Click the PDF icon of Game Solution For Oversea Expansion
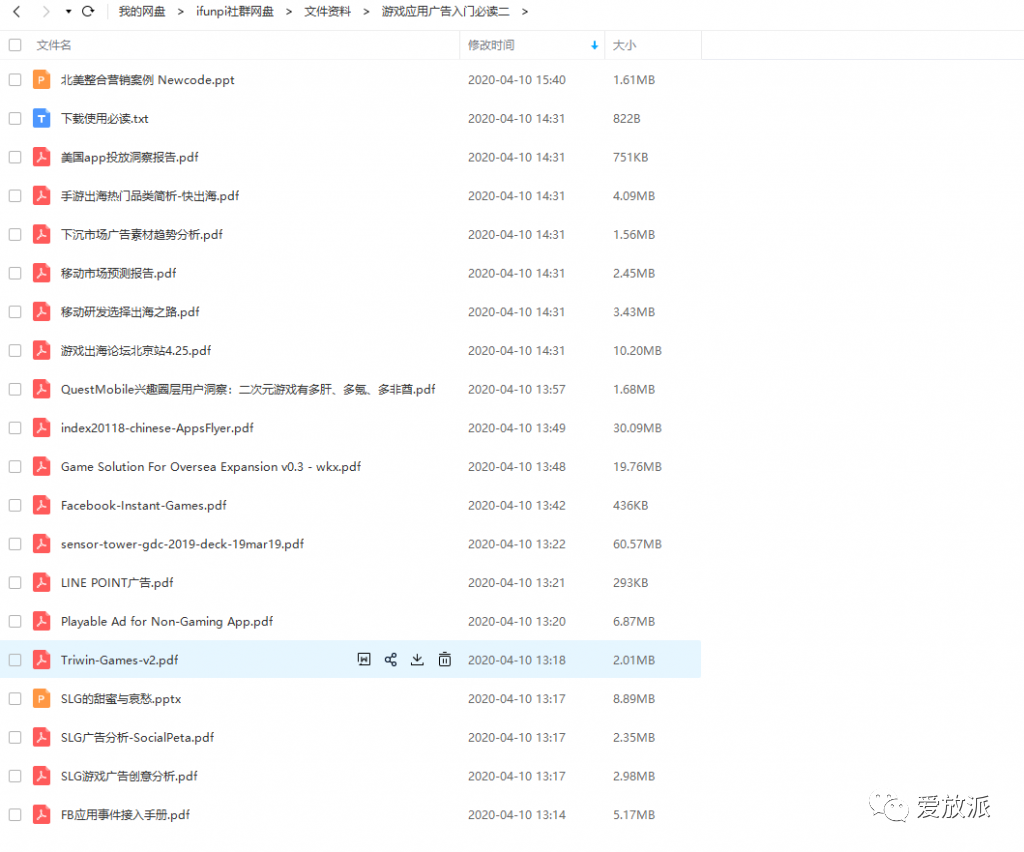 point(41,467)
